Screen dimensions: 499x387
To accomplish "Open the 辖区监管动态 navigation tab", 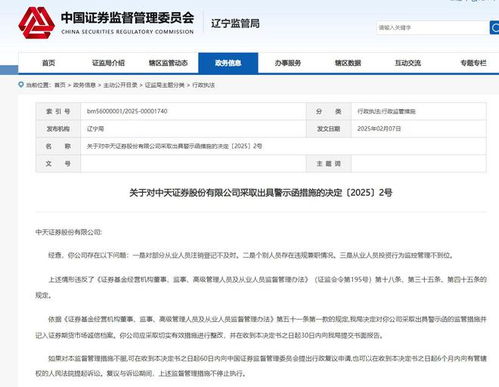I will tap(168, 63).
